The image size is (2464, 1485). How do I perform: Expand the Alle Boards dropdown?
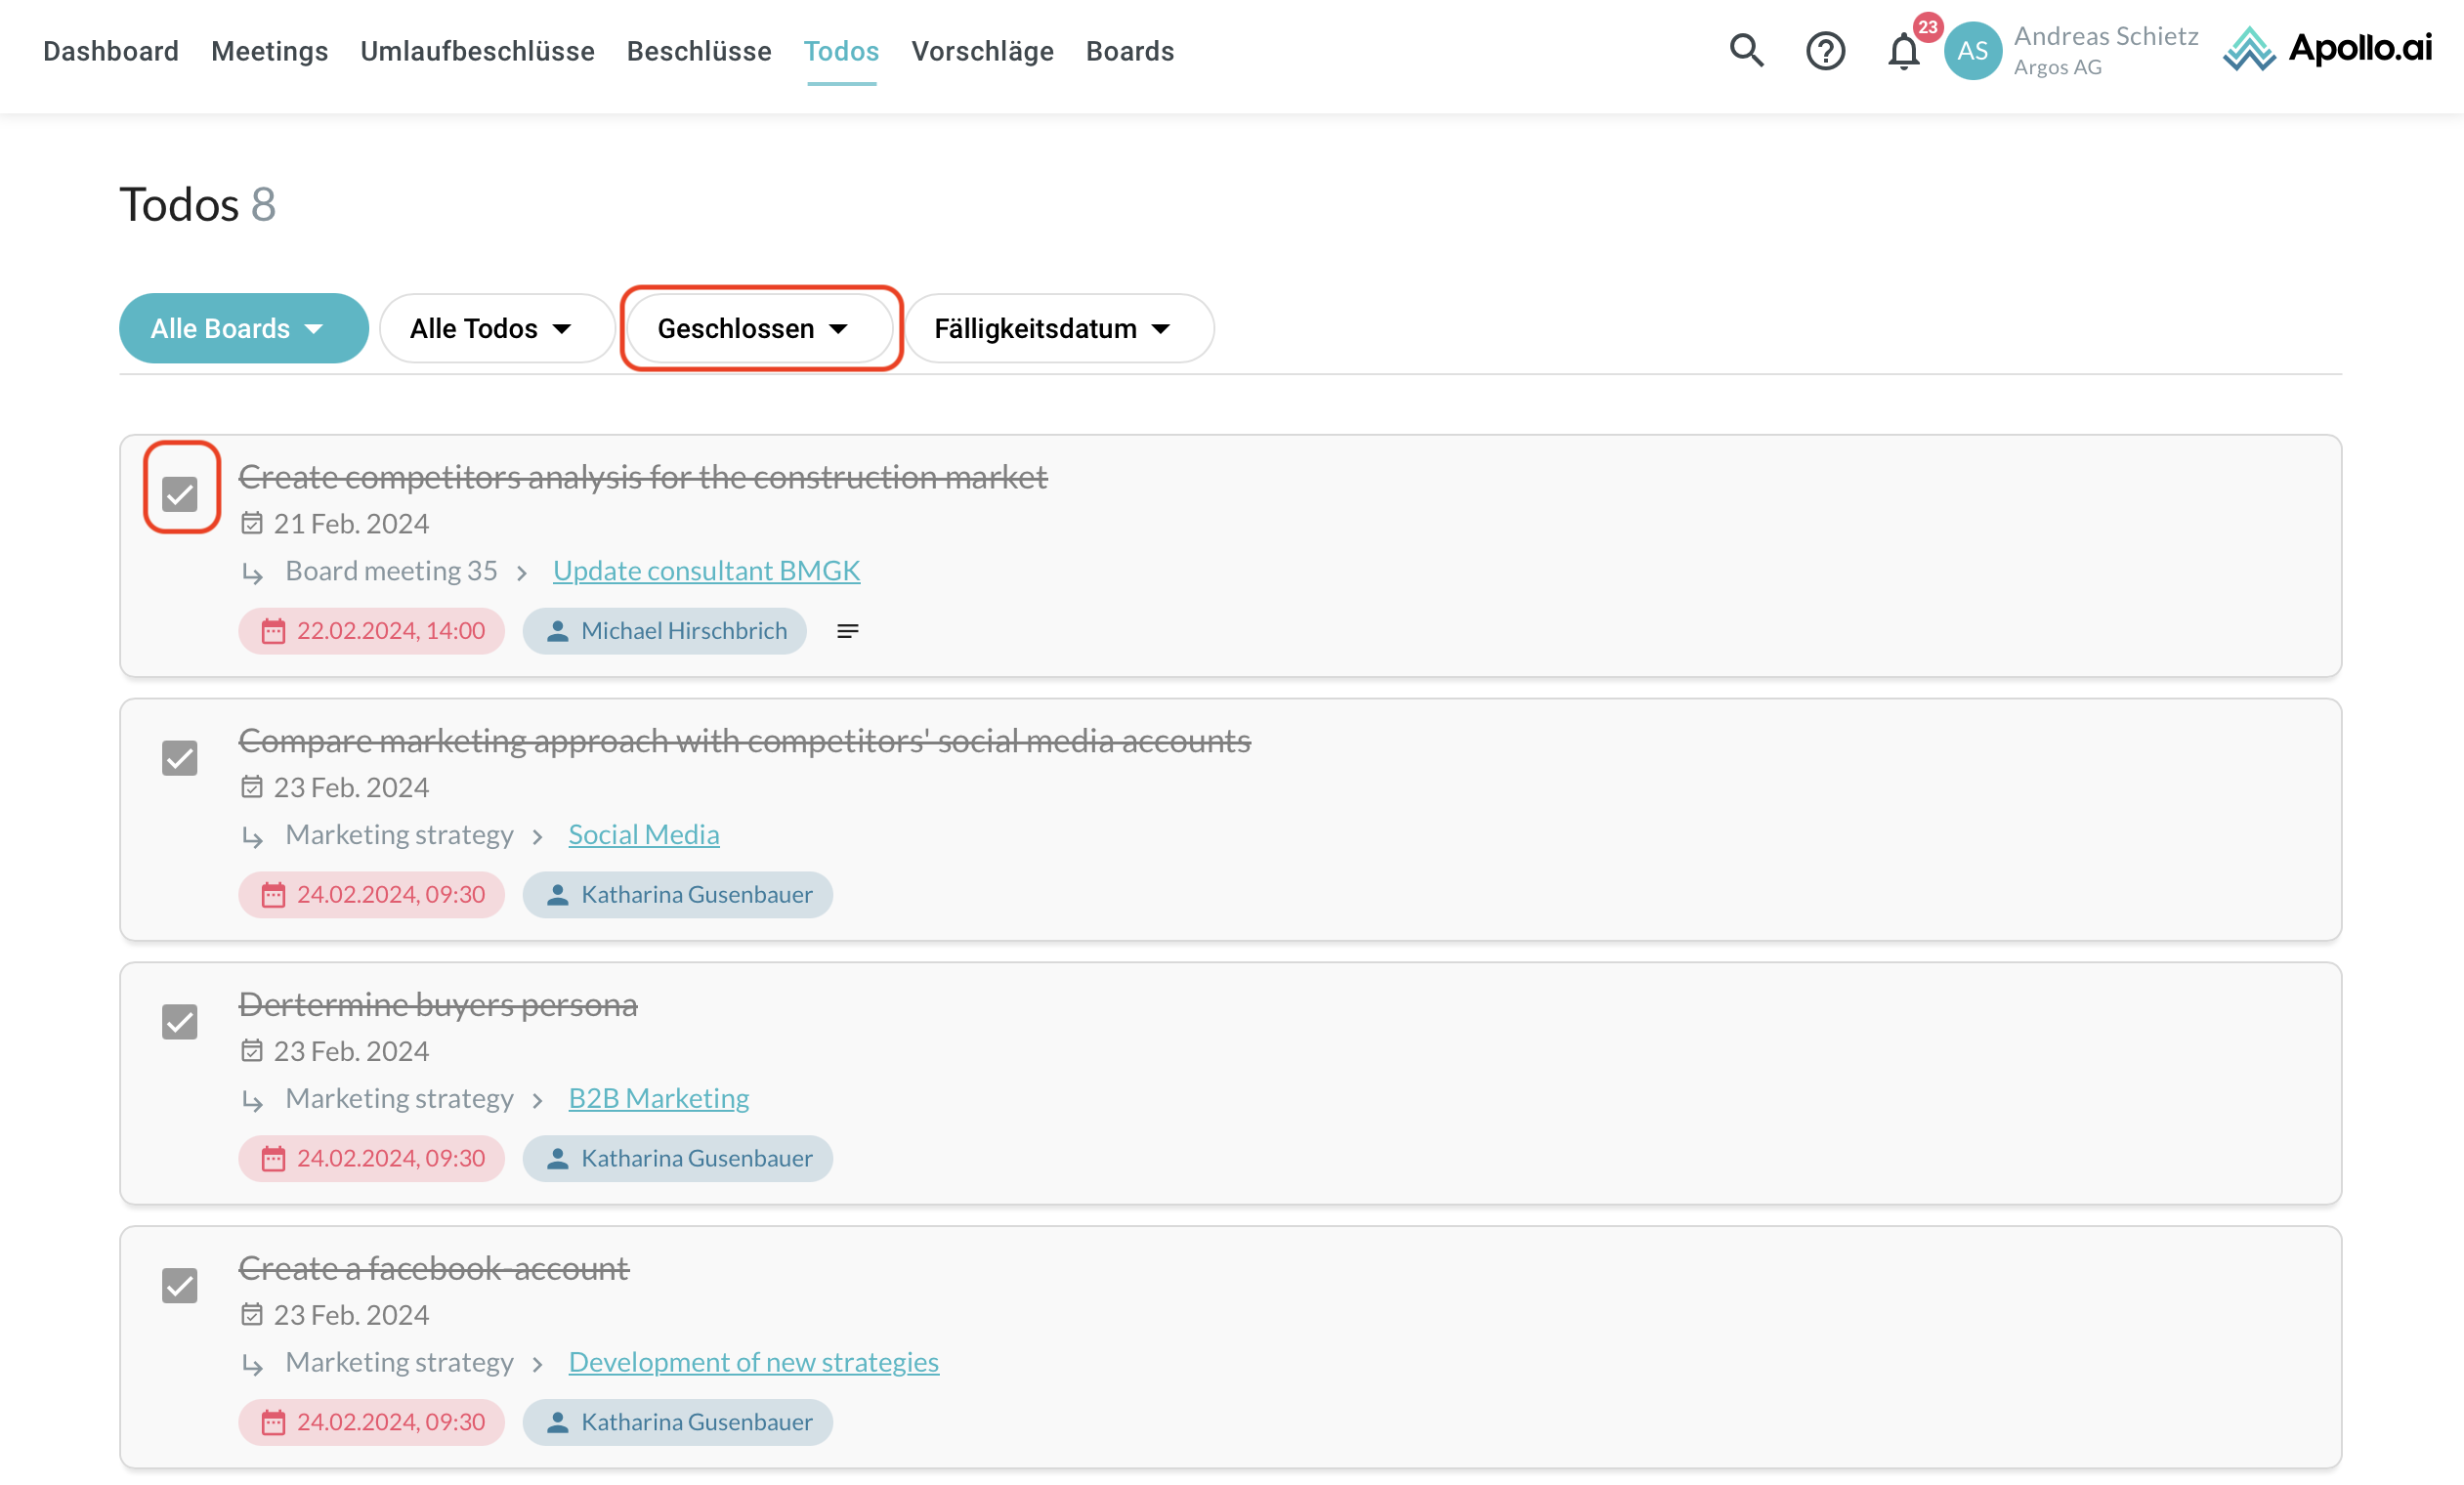243,328
